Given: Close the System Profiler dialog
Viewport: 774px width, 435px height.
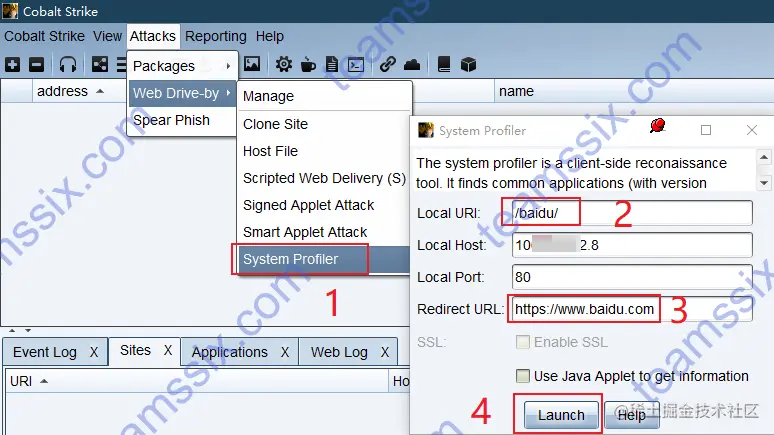Looking at the screenshot, I should coord(752,130).
